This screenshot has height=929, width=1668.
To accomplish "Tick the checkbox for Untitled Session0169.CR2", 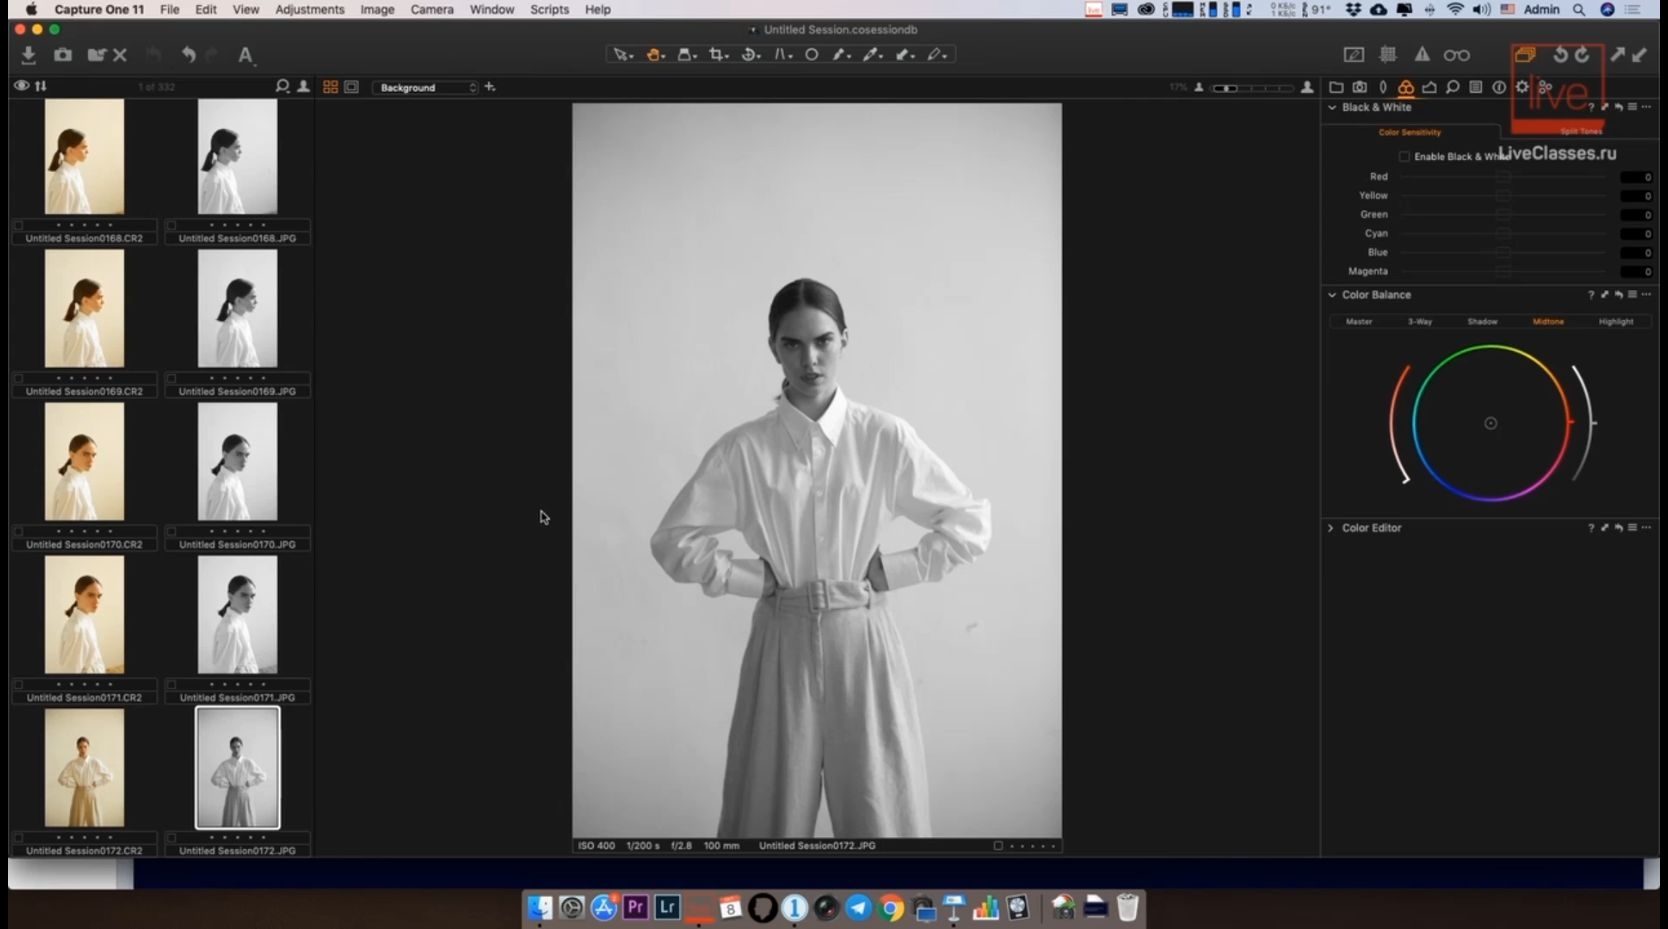I will (18, 378).
